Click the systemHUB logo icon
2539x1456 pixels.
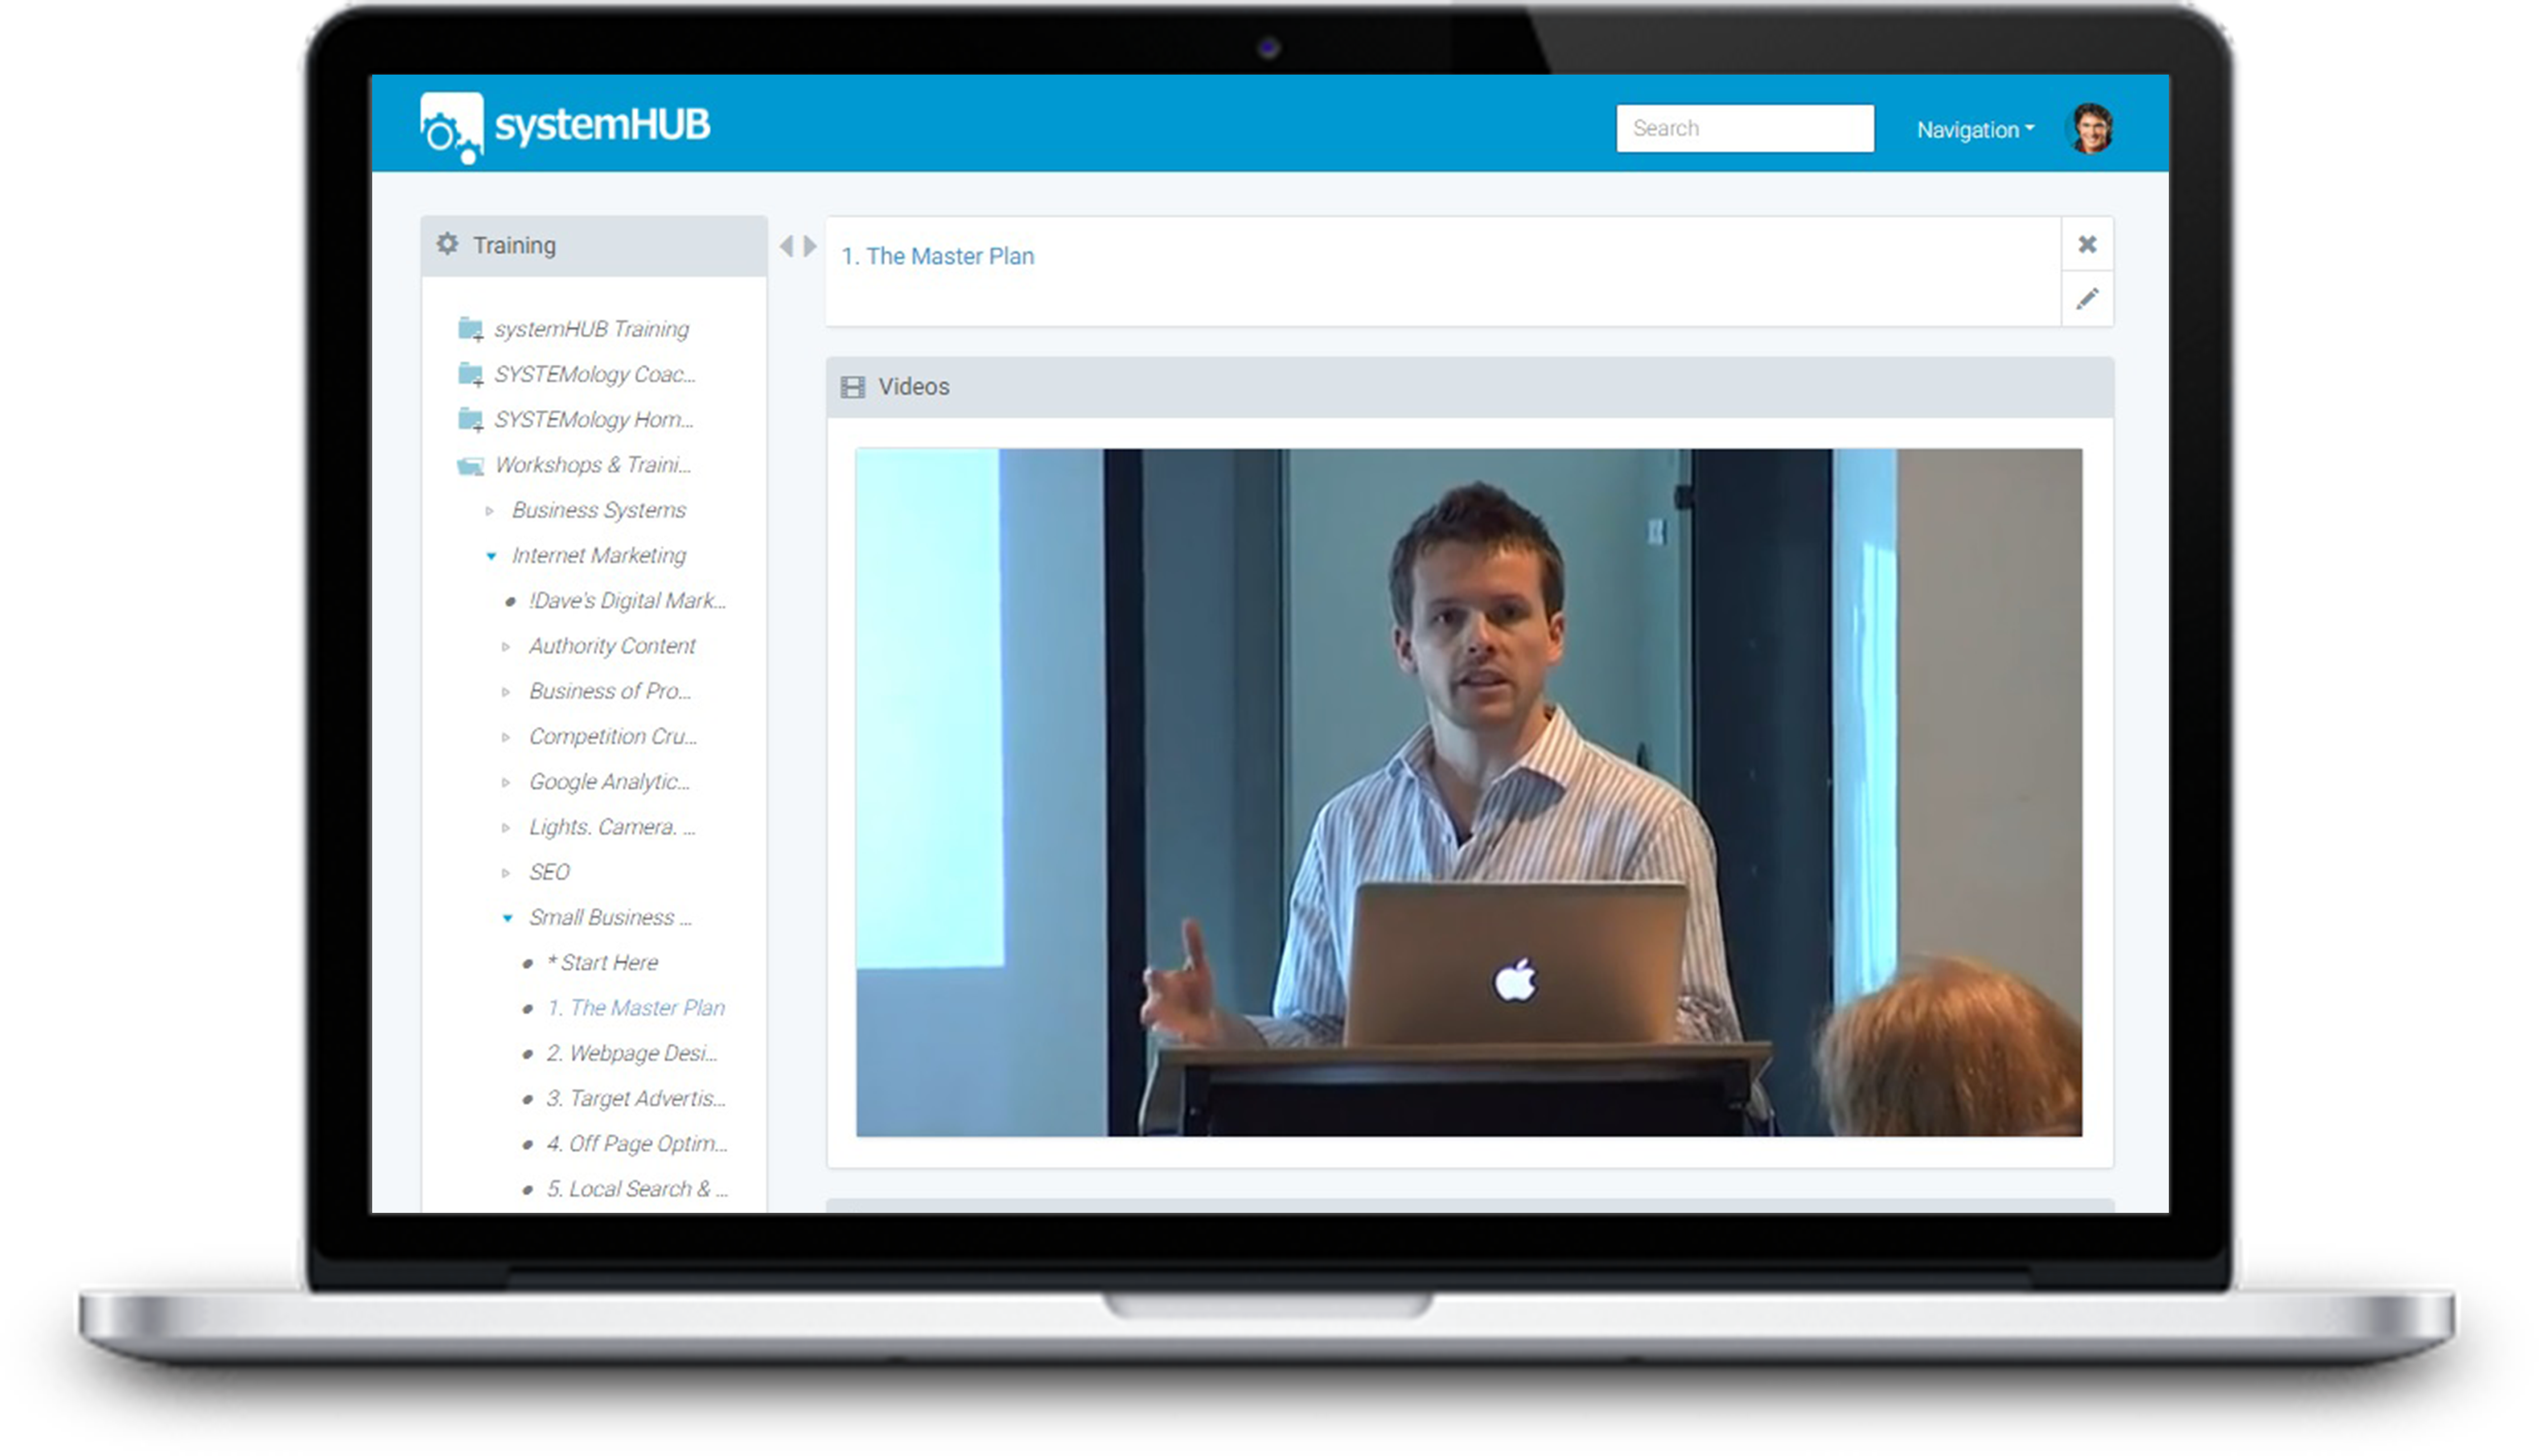pyautogui.click(x=451, y=128)
